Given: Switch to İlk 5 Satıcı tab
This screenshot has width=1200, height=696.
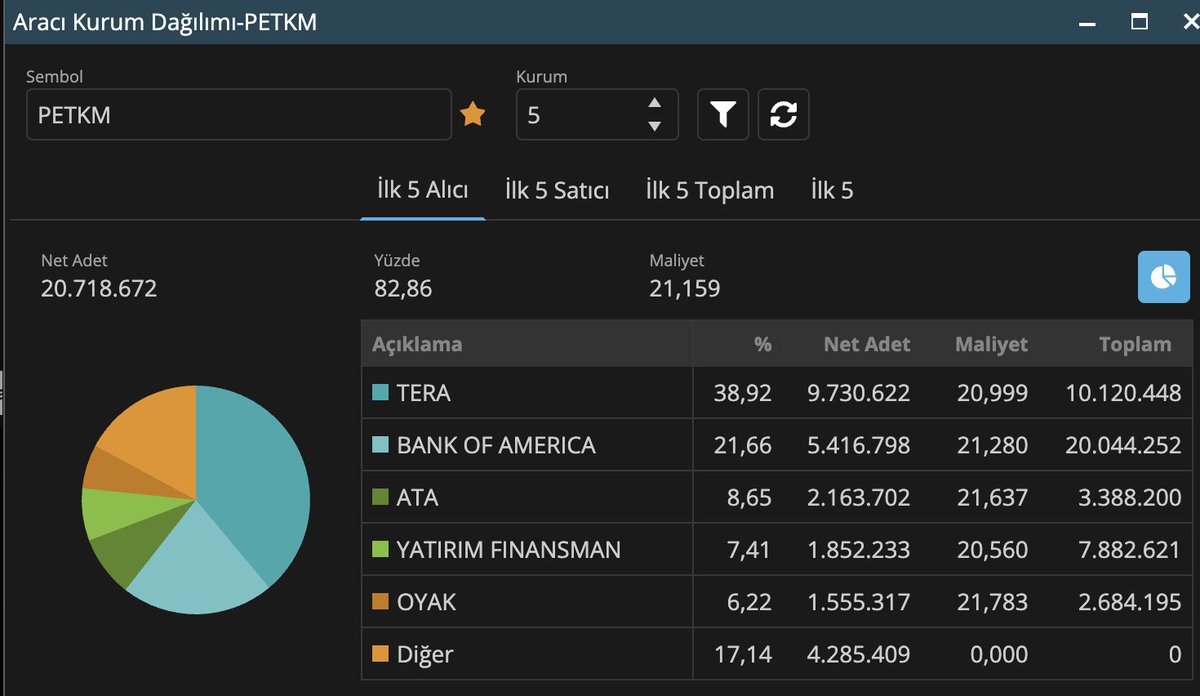Looking at the screenshot, I should (x=557, y=190).
